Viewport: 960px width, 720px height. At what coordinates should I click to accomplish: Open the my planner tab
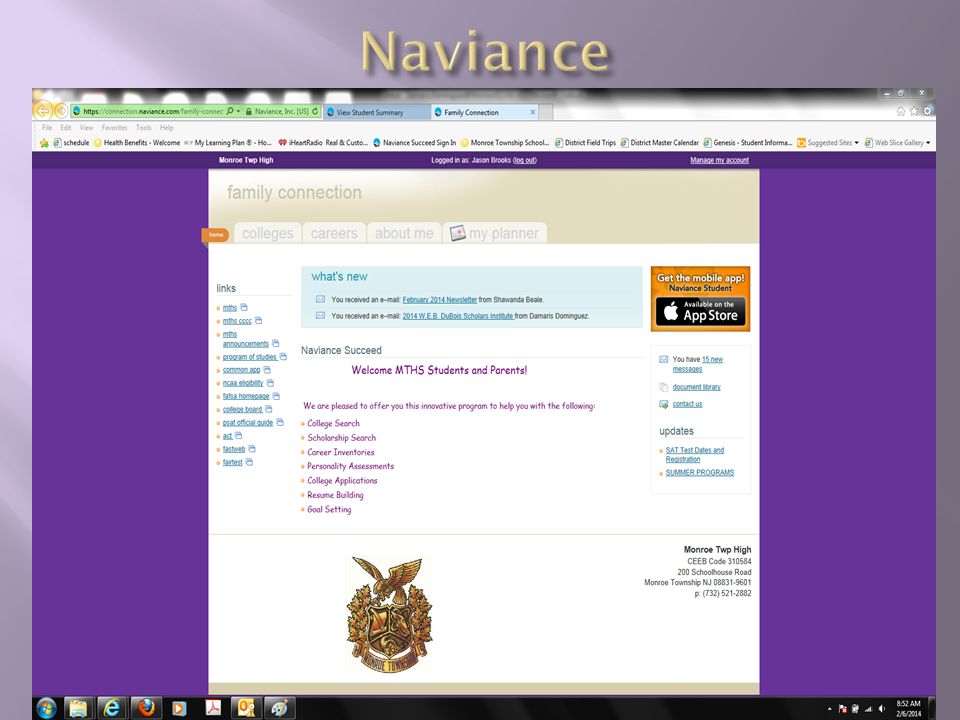click(495, 233)
